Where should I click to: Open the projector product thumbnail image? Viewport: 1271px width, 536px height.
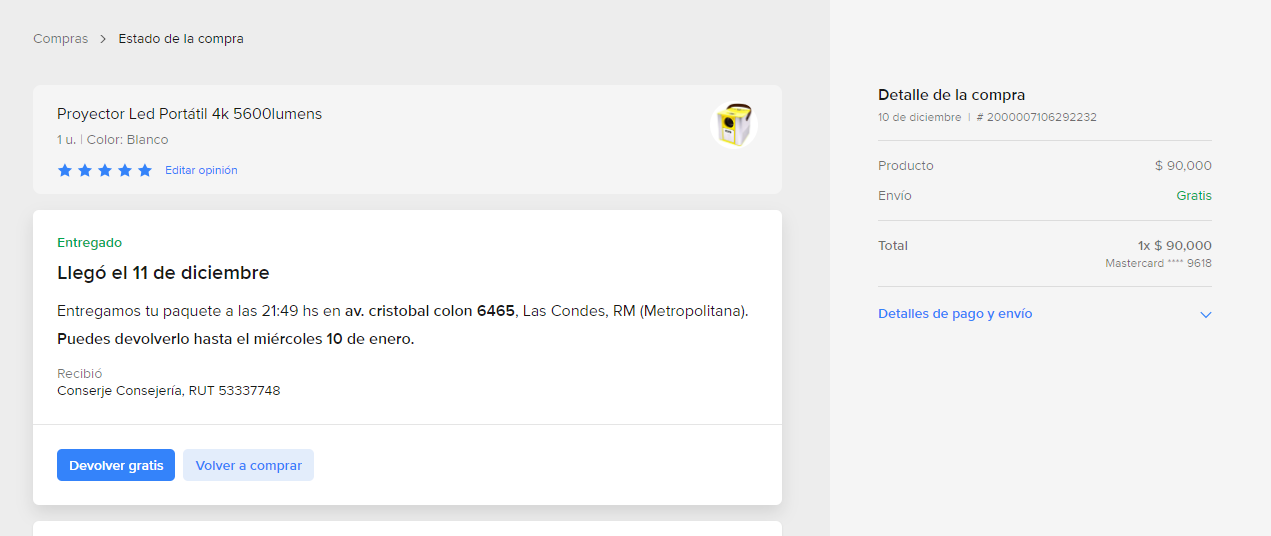(x=734, y=126)
